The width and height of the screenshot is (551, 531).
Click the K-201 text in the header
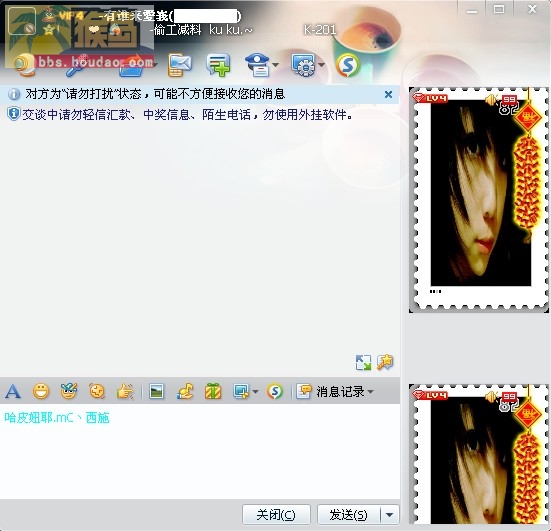click(320, 30)
